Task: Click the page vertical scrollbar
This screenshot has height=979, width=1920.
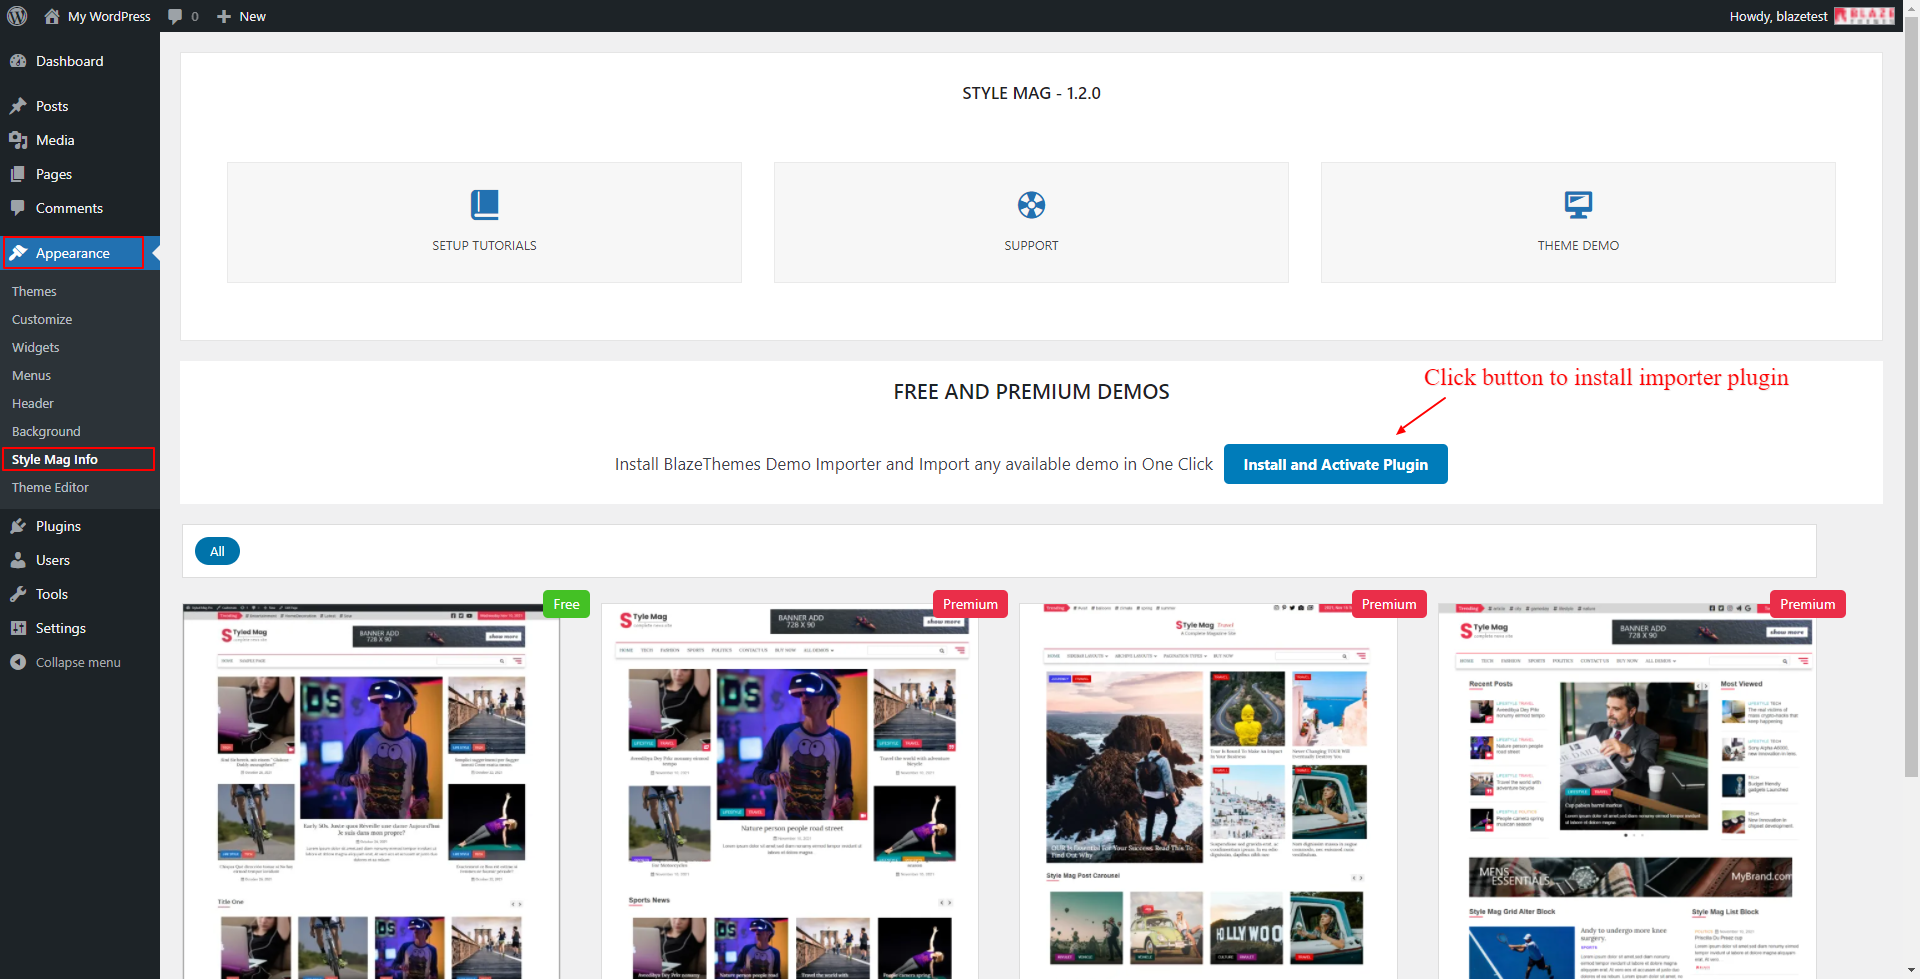Action: 1911,400
